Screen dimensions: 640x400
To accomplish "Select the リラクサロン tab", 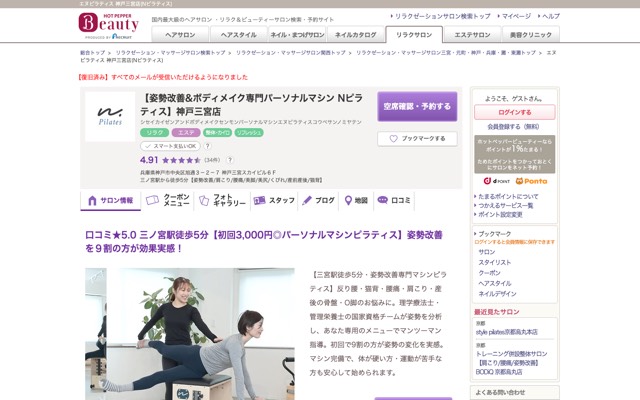I will [414, 35].
